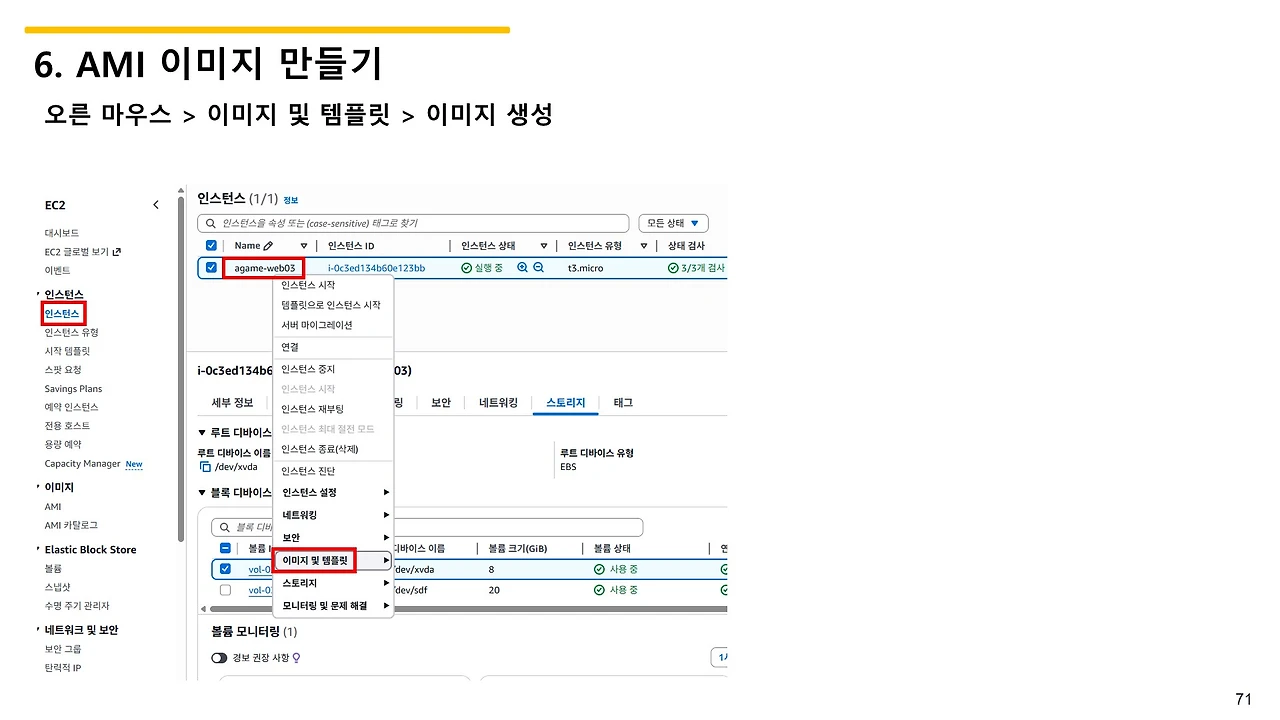Collapse the EC2 sidebar with the chevron icon
Viewport: 1280px width, 720px height.
[x=156, y=204]
